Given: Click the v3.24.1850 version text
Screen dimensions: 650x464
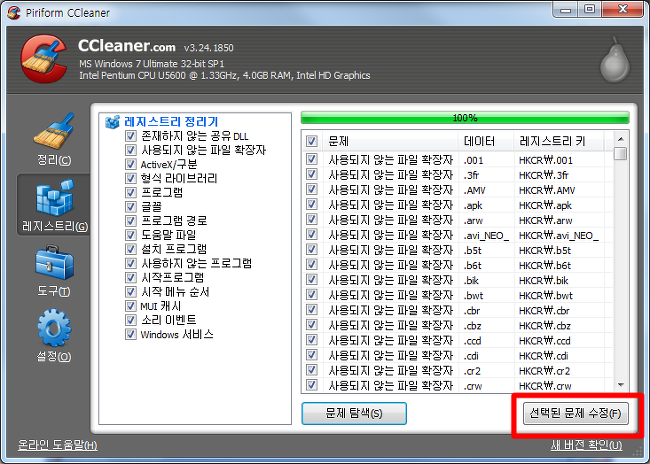Looking at the screenshot, I should pyautogui.click(x=209, y=48).
